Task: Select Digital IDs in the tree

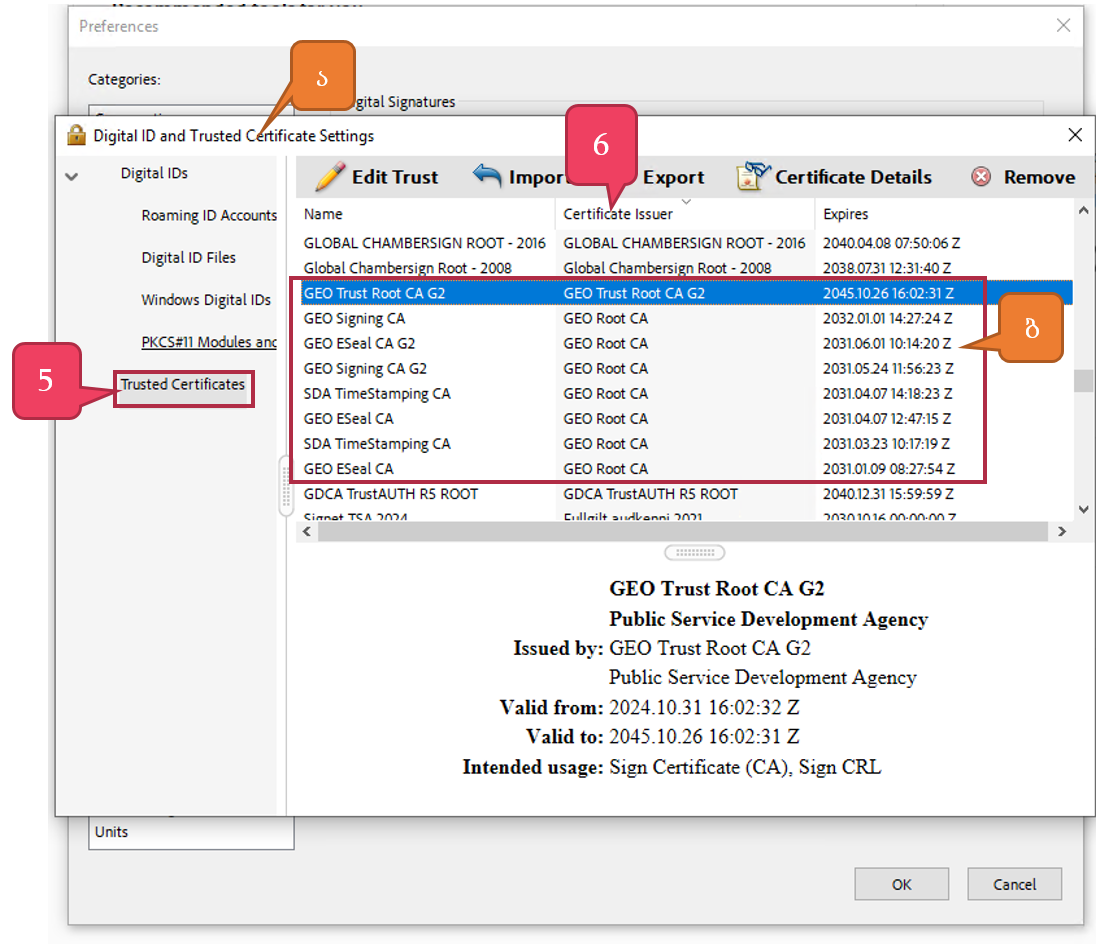Action: (154, 173)
